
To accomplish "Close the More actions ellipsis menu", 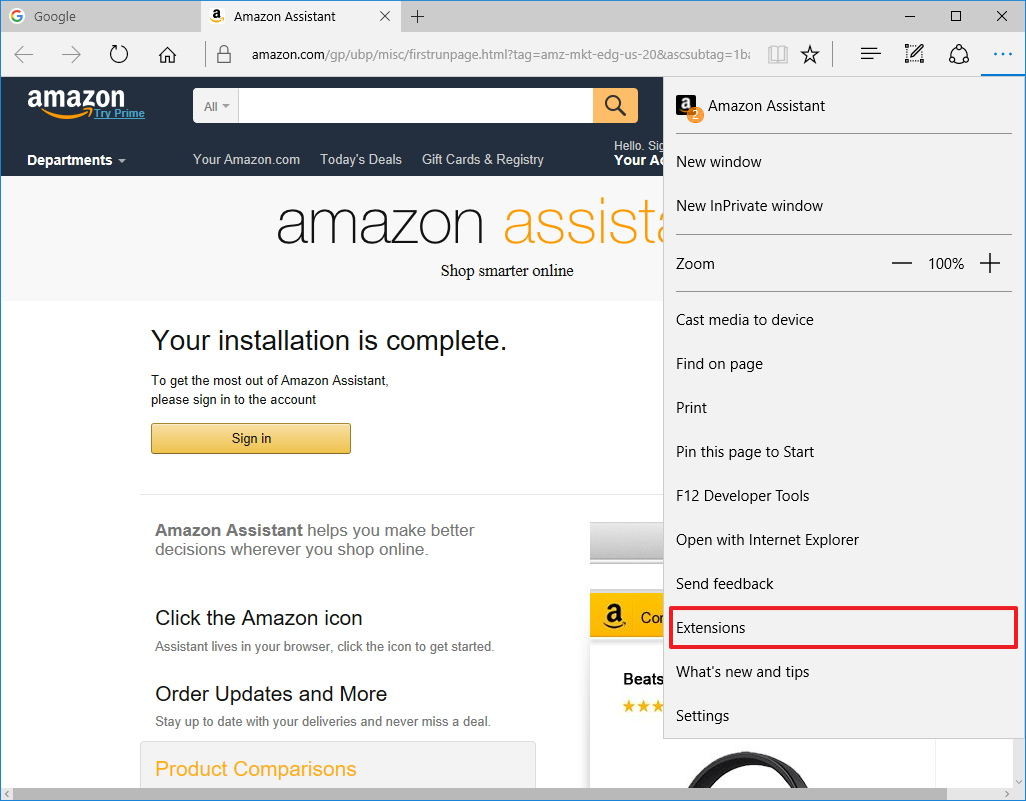I will pyautogui.click(x=1002, y=54).
